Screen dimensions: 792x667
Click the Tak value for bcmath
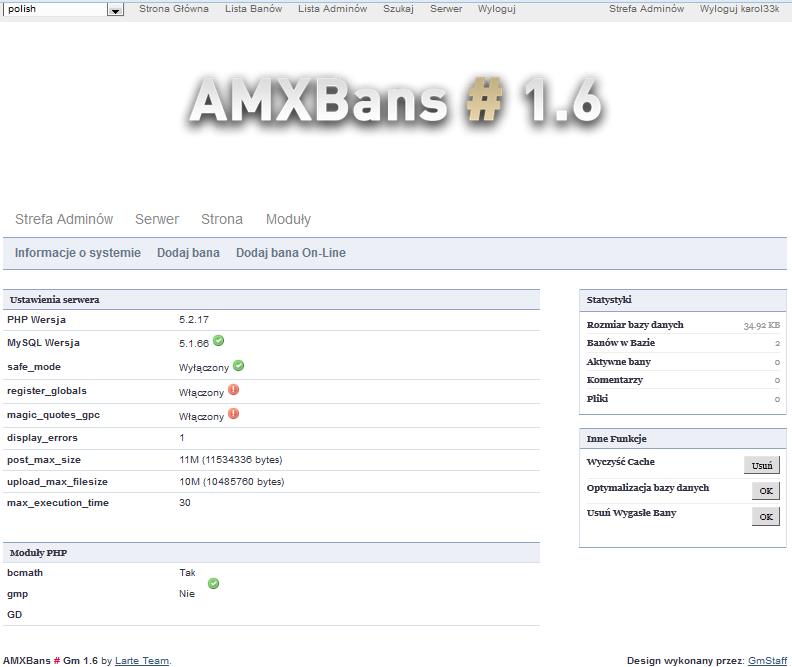click(x=187, y=573)
